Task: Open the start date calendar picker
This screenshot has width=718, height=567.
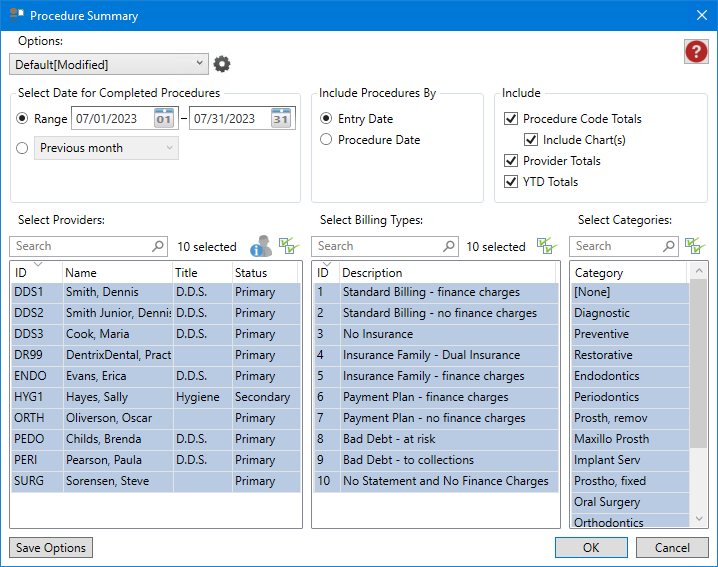Action: pos(163,119)
